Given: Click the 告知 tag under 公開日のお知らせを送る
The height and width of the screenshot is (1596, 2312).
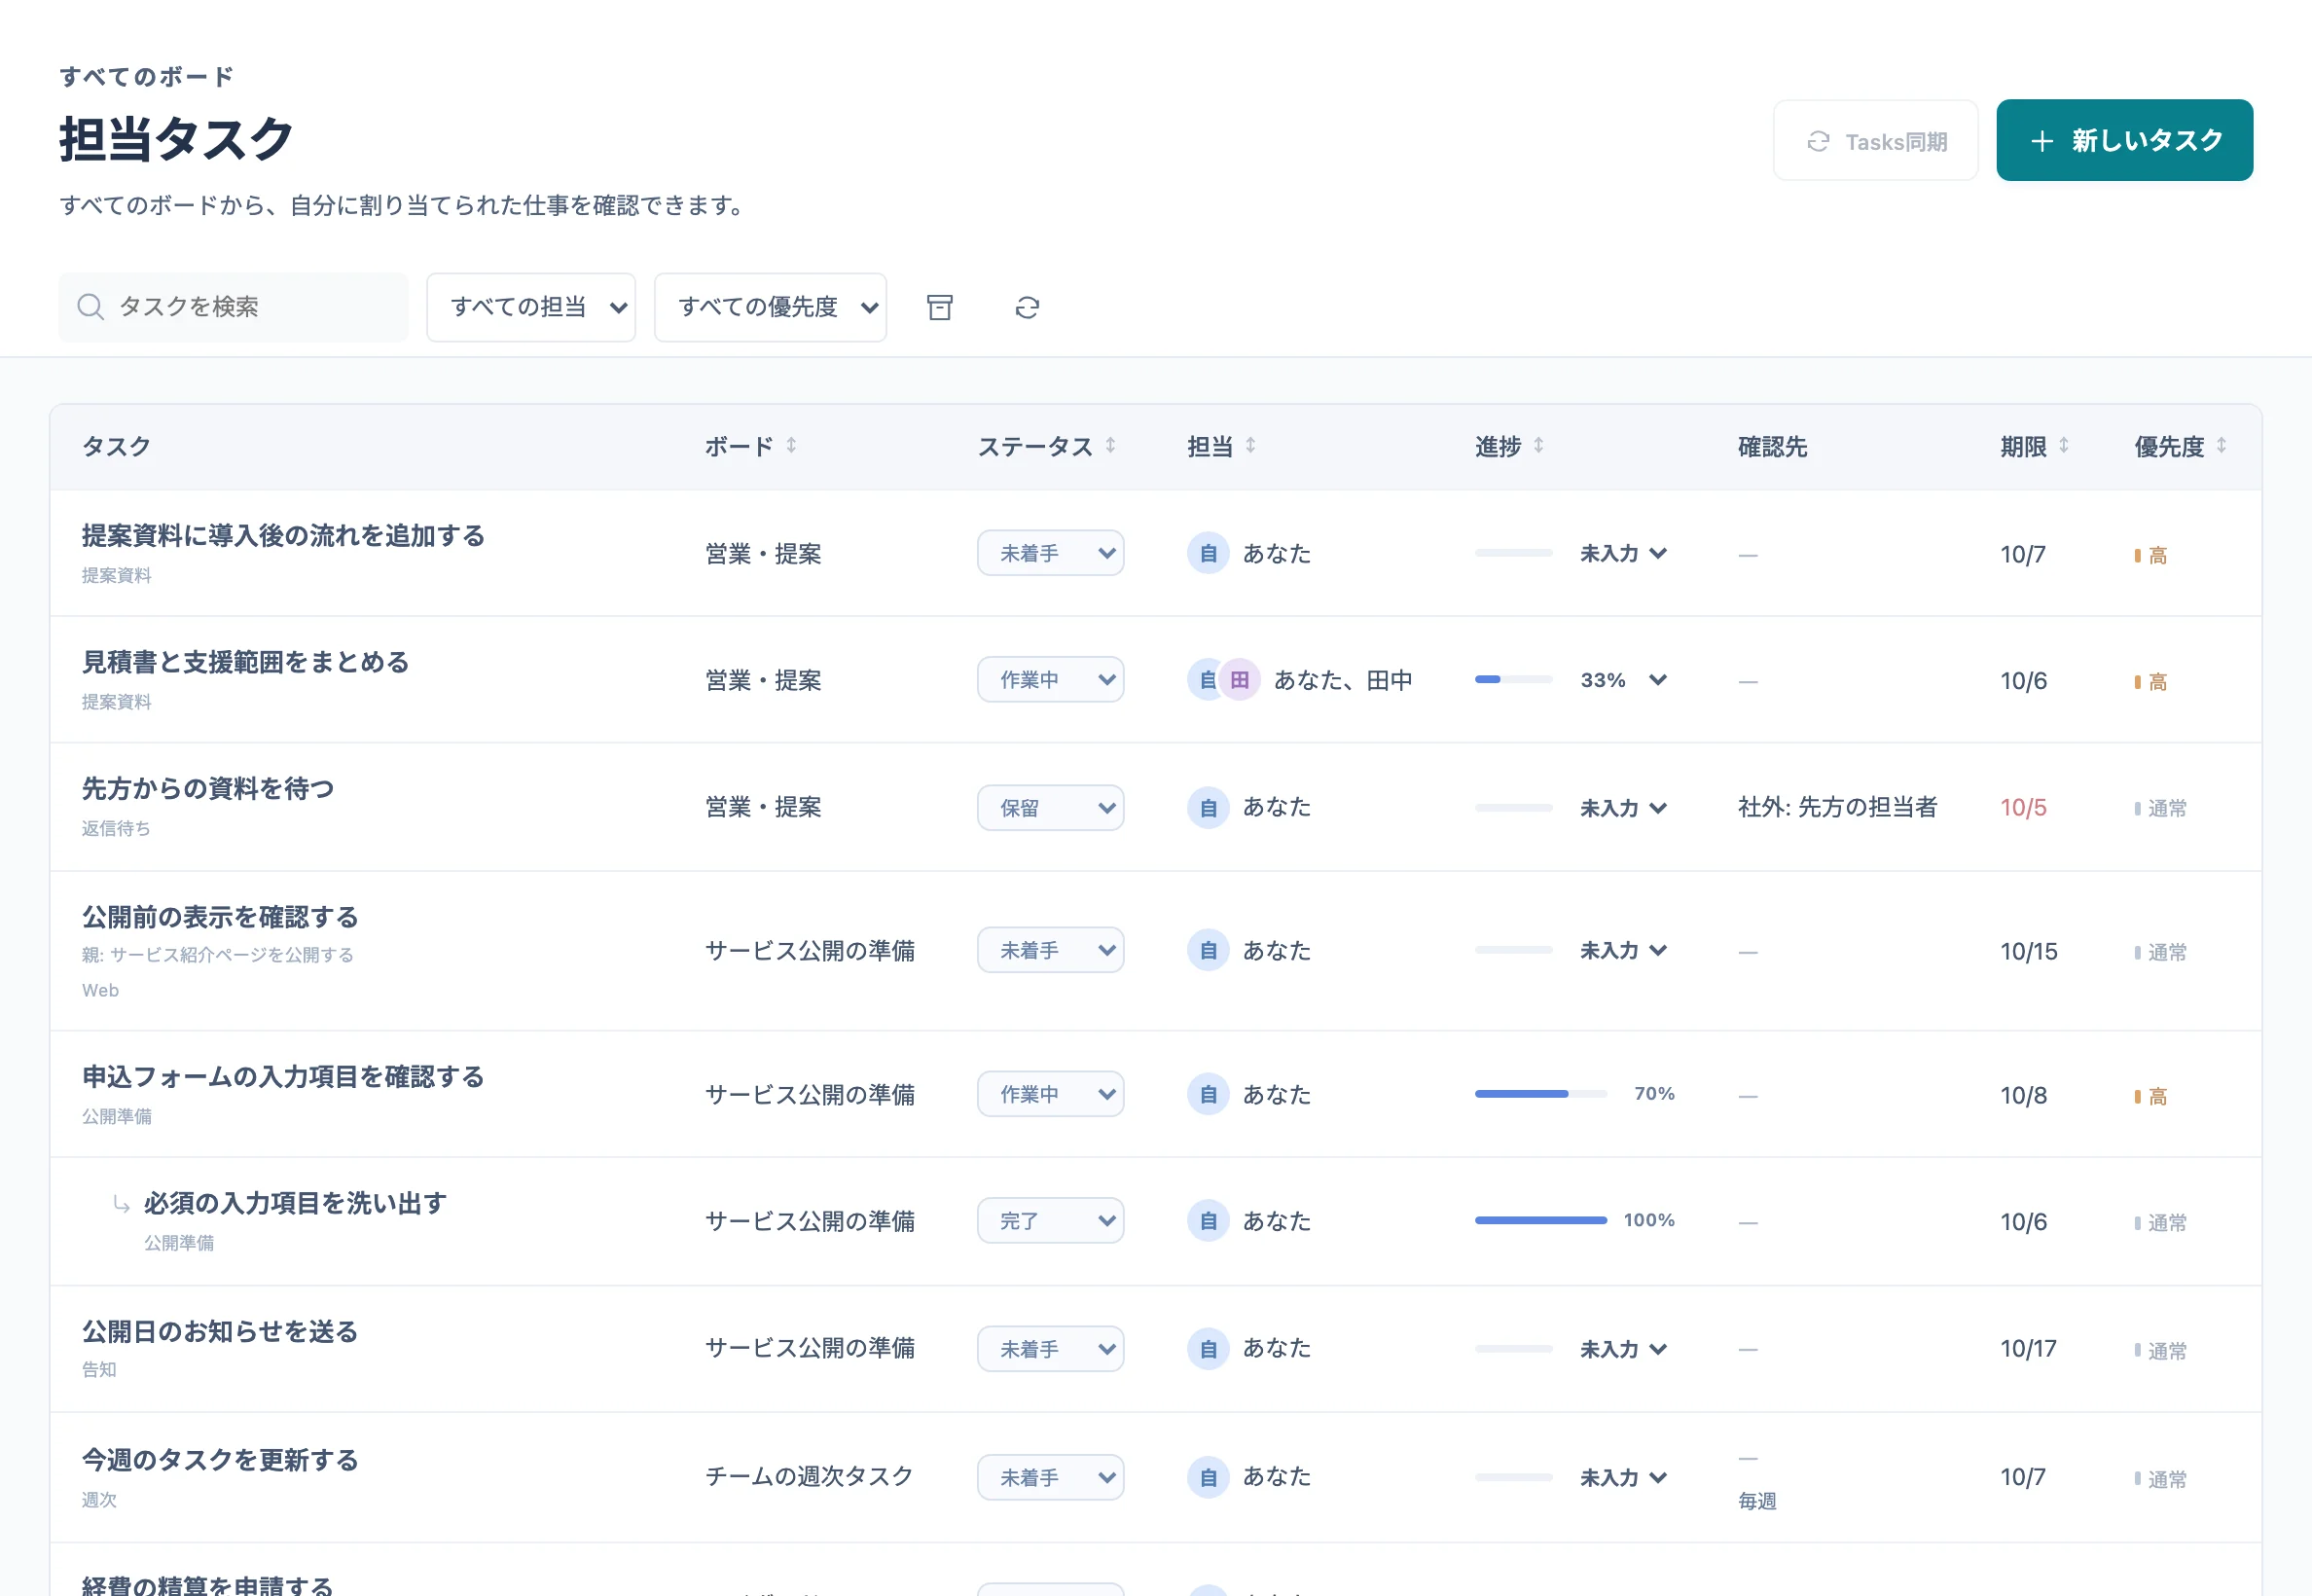Looking at the screenshot, I should tap(99, 1369).
